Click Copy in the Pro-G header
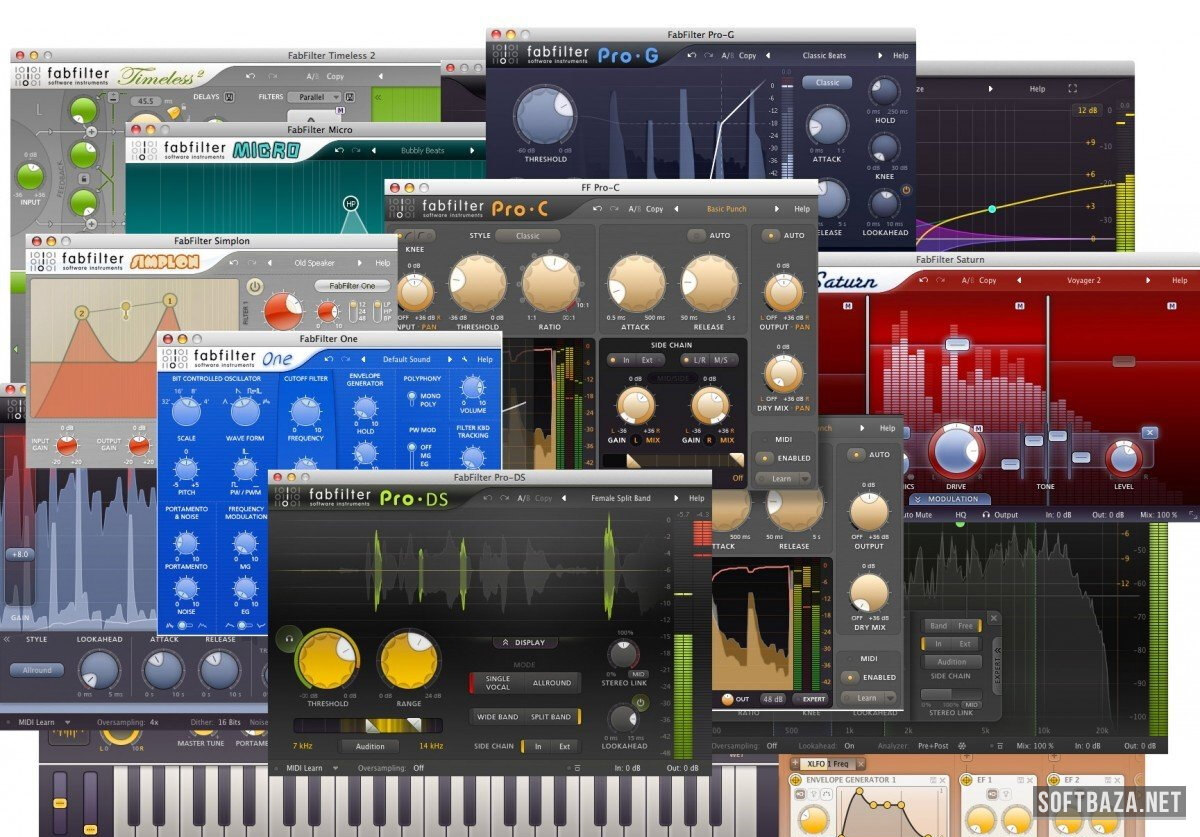This screenshot has width=1200, height=837. point(747,56)
